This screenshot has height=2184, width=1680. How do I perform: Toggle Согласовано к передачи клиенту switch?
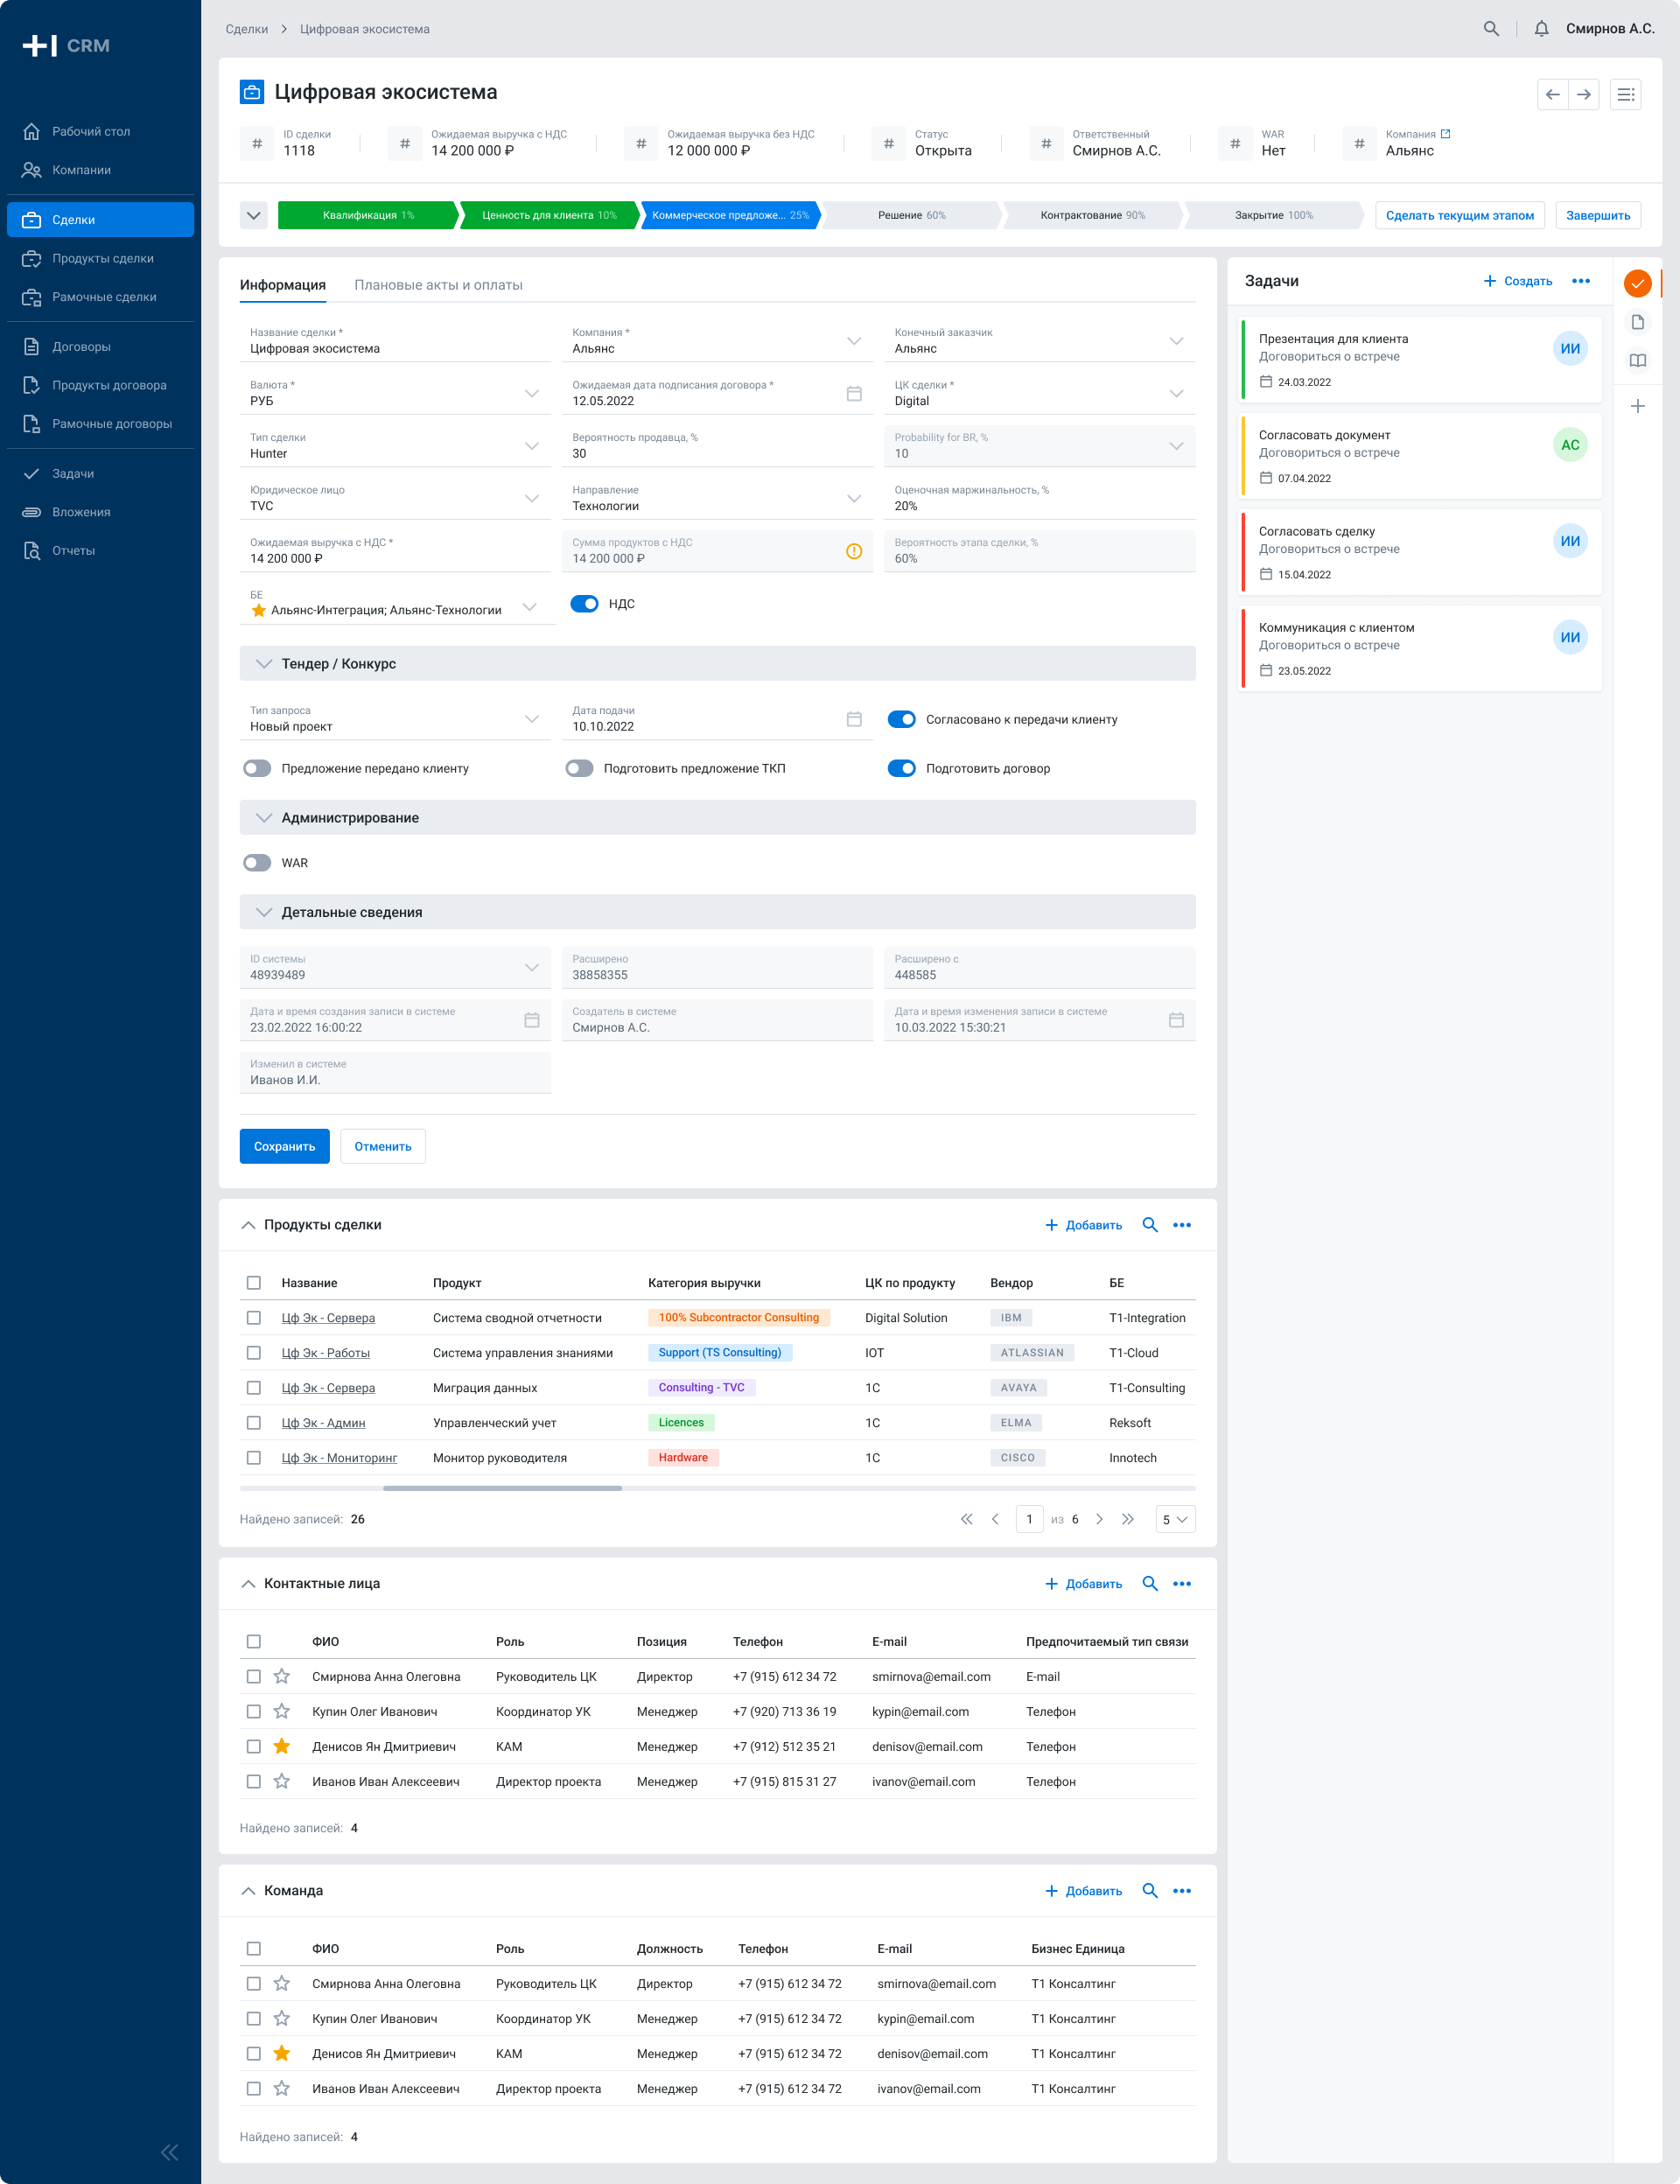(901, 719)
